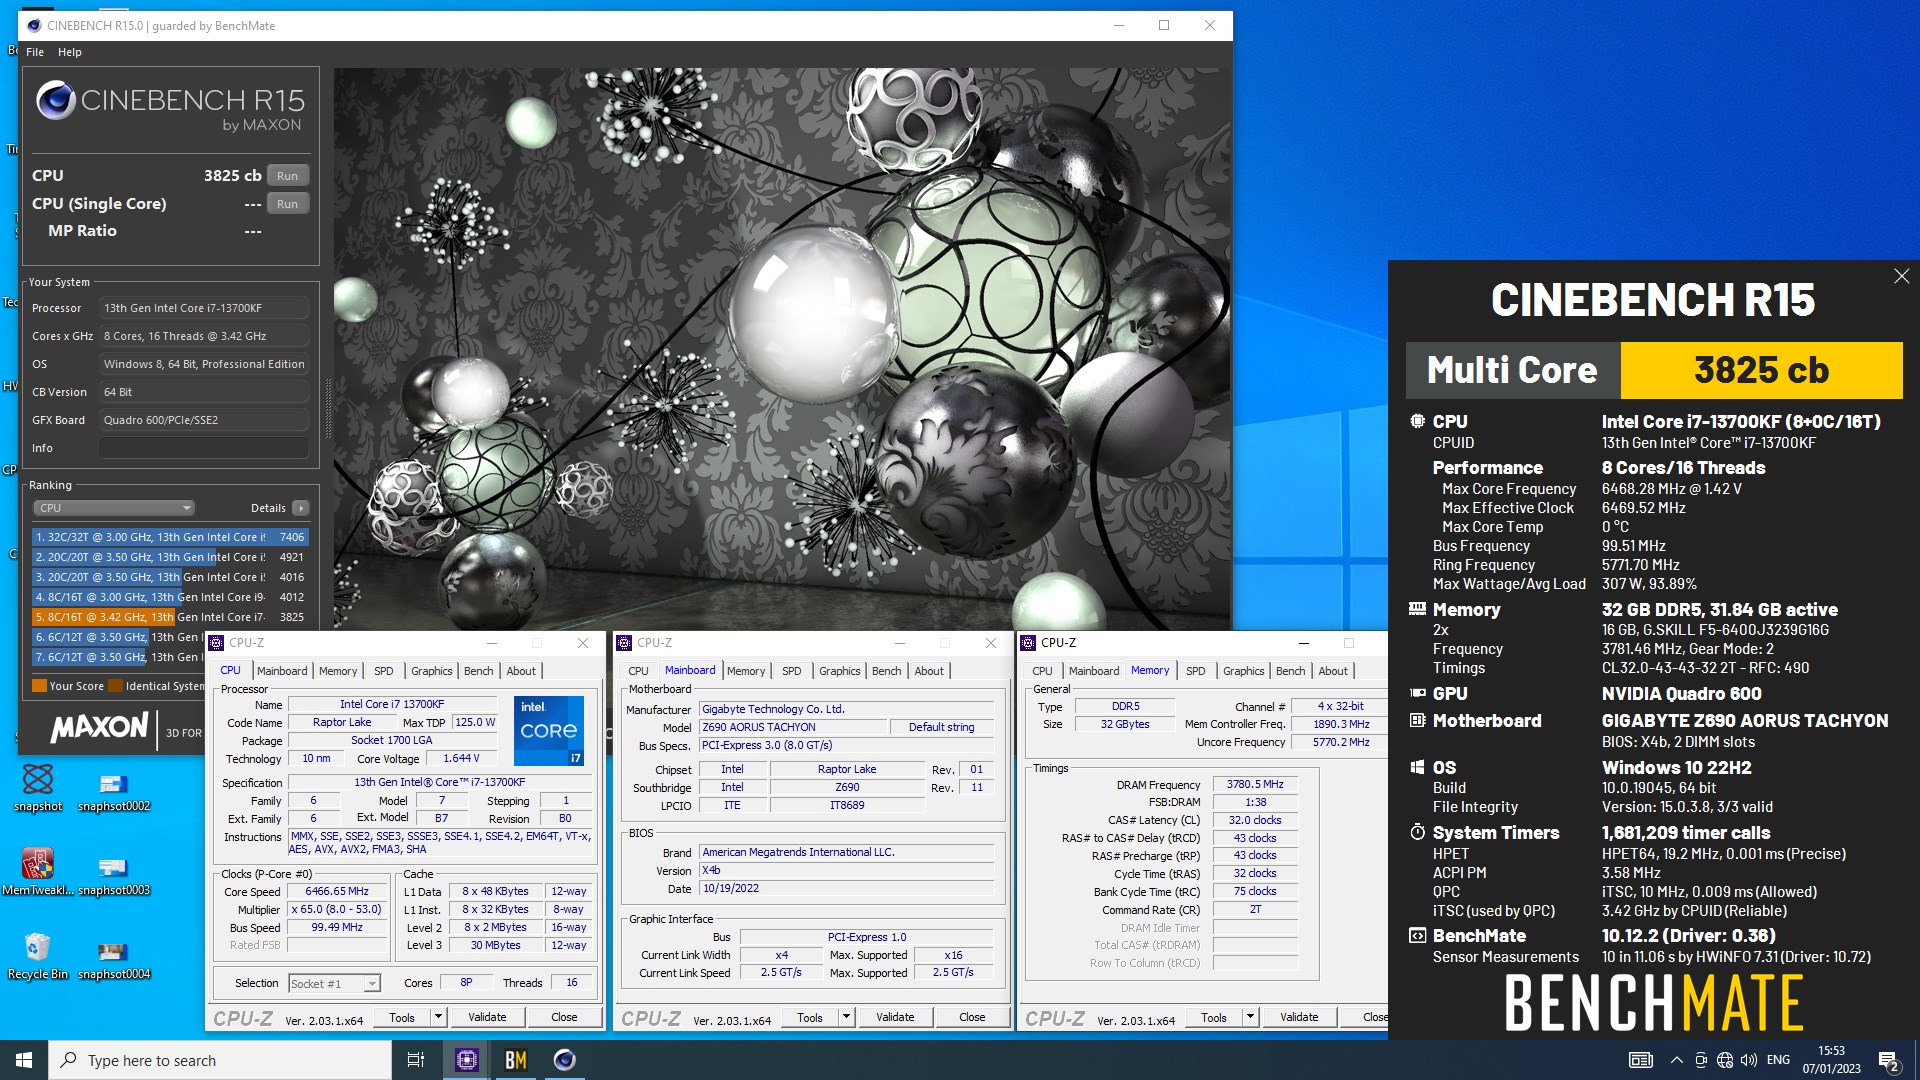The width and height of the screenshot is (1920, 1080).
Task: Open the notifications center icon
Action: pyautogui.click(x=1889, y=1060)
